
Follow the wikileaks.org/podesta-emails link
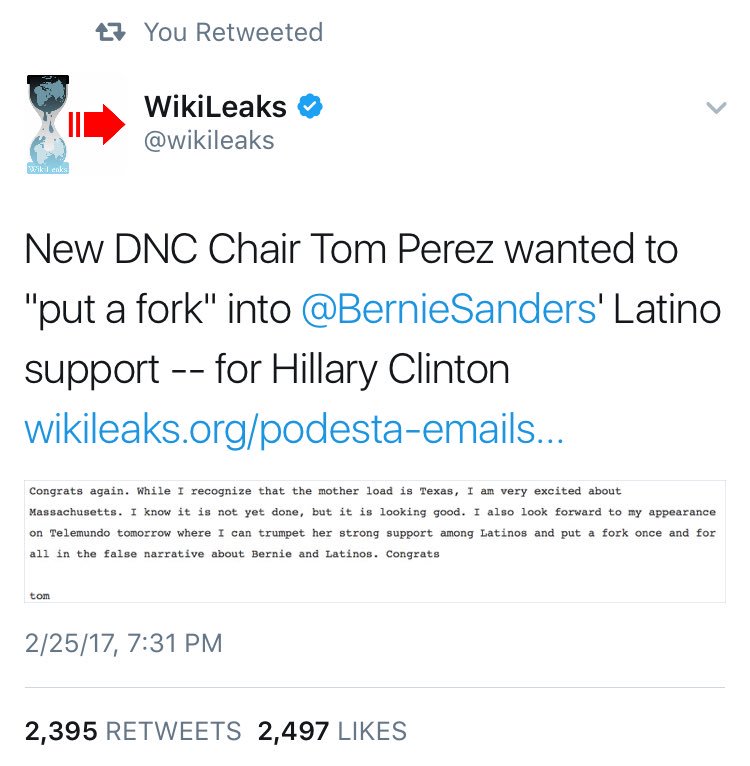(294, 429)
